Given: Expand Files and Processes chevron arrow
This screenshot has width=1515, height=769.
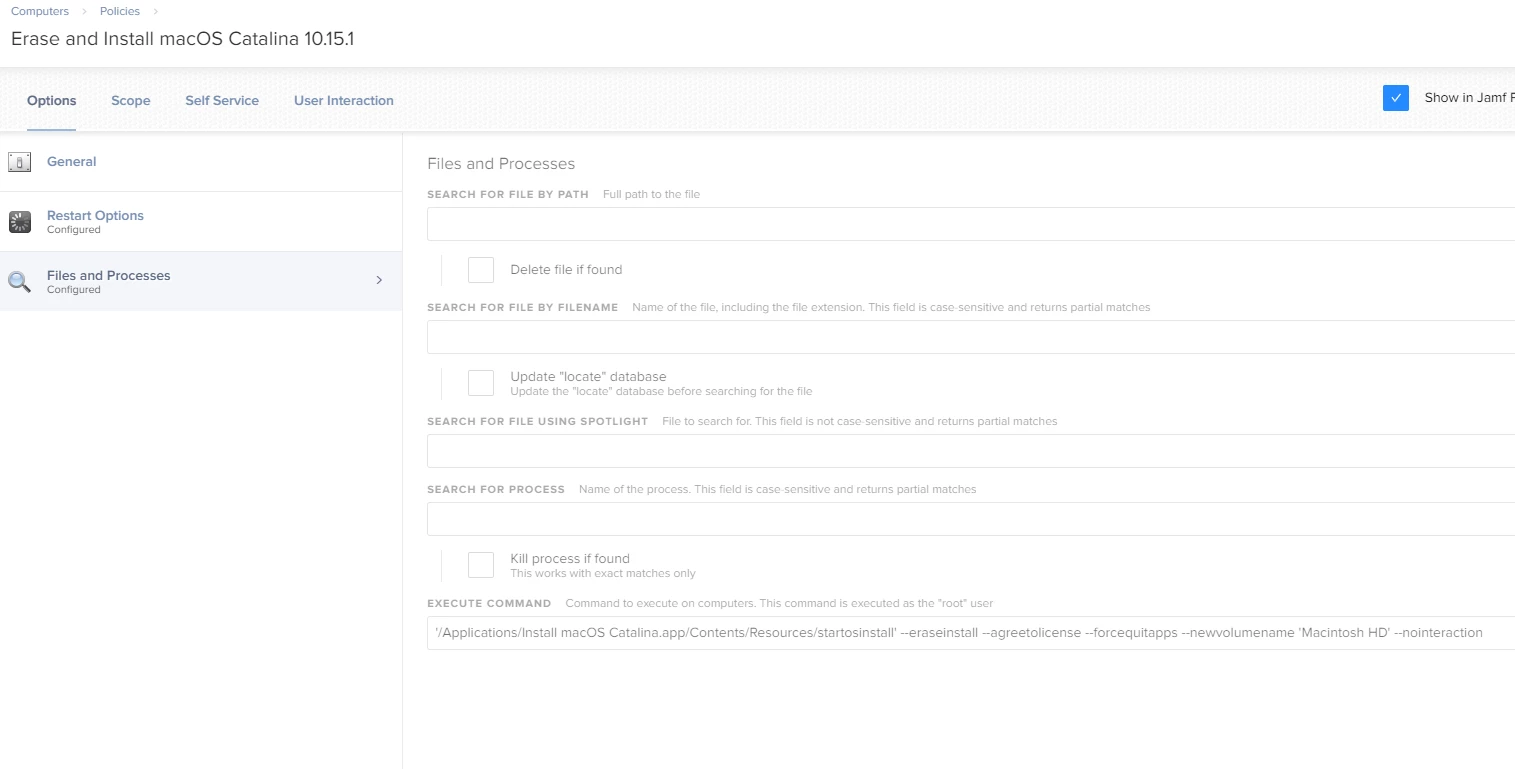Looking at the screenshot, I should [379, 281].
